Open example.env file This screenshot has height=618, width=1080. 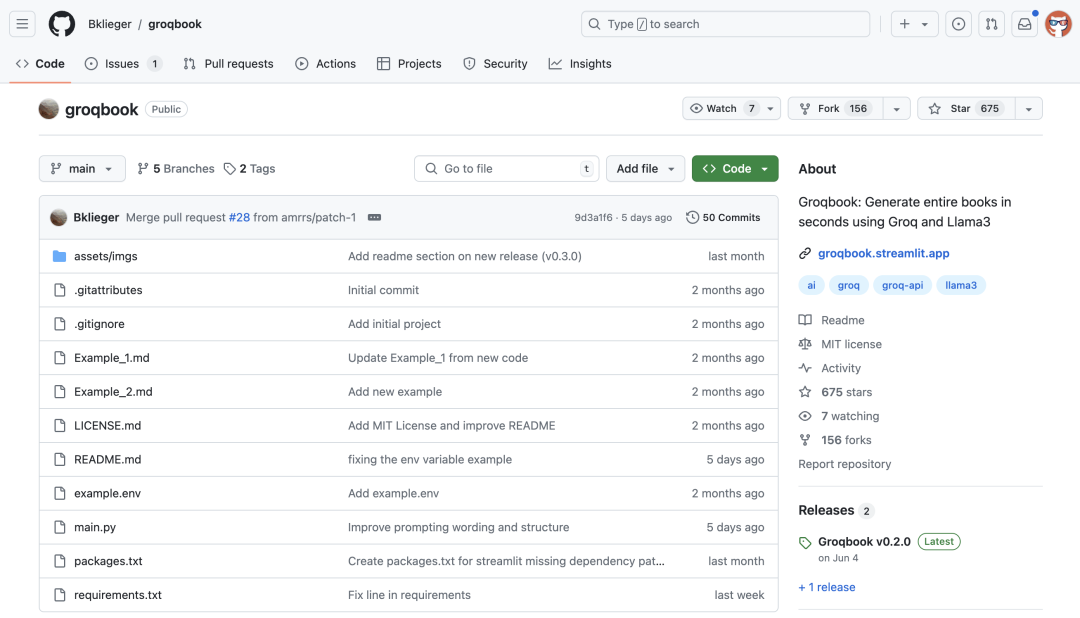[107, 493]
